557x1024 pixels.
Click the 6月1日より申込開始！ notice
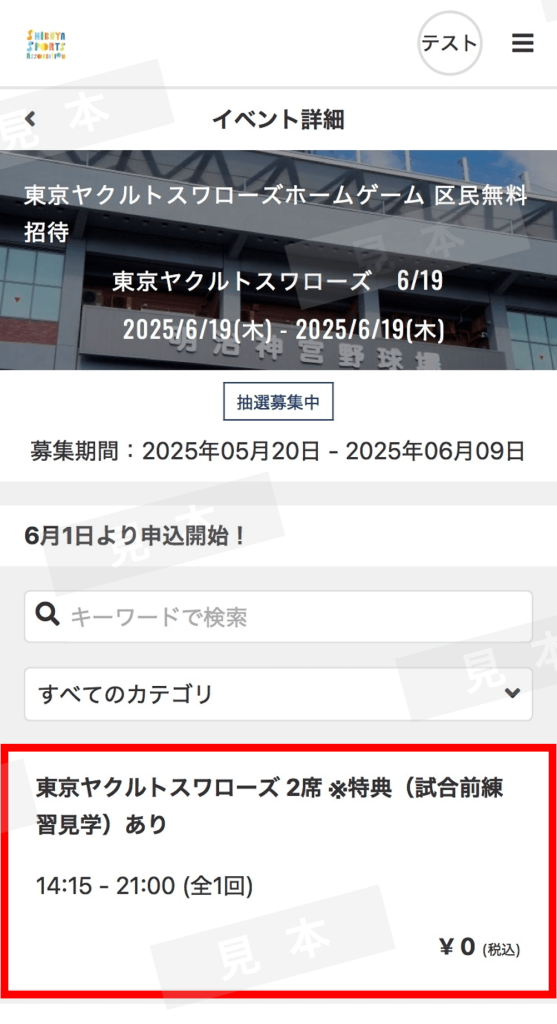coord(135,536)
